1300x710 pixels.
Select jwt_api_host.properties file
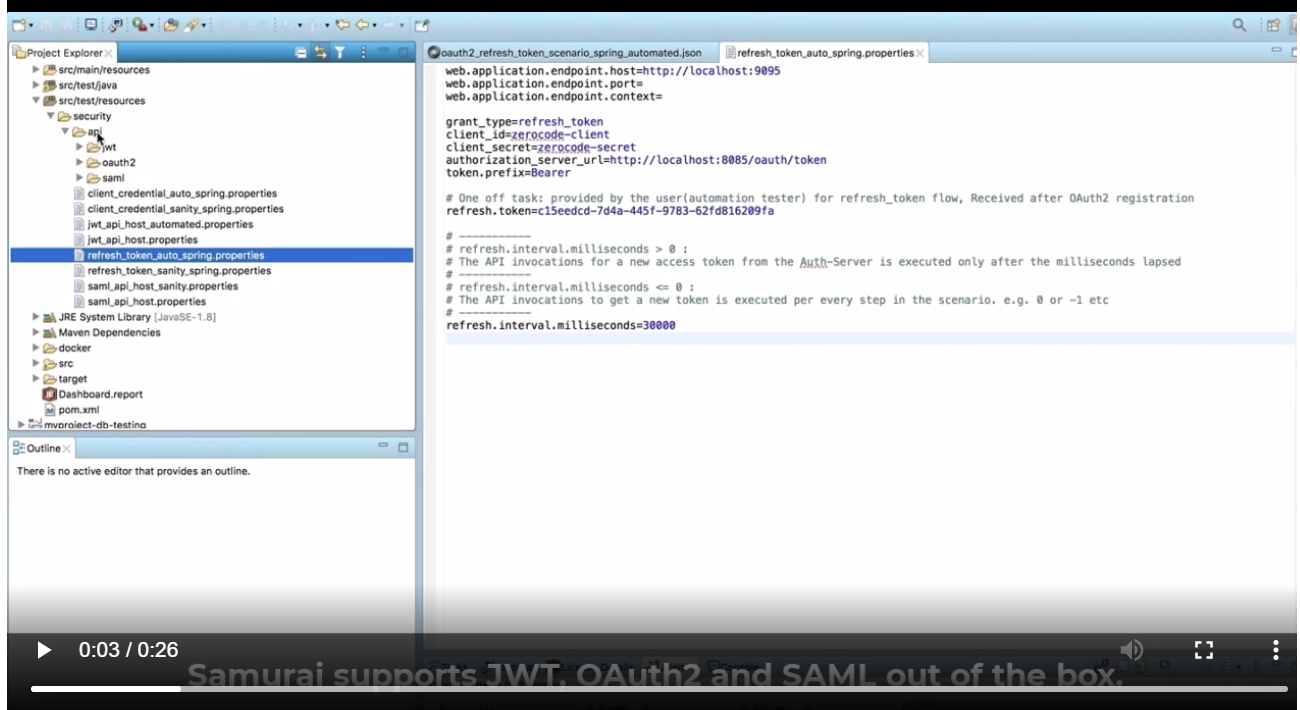click(136, 240)
